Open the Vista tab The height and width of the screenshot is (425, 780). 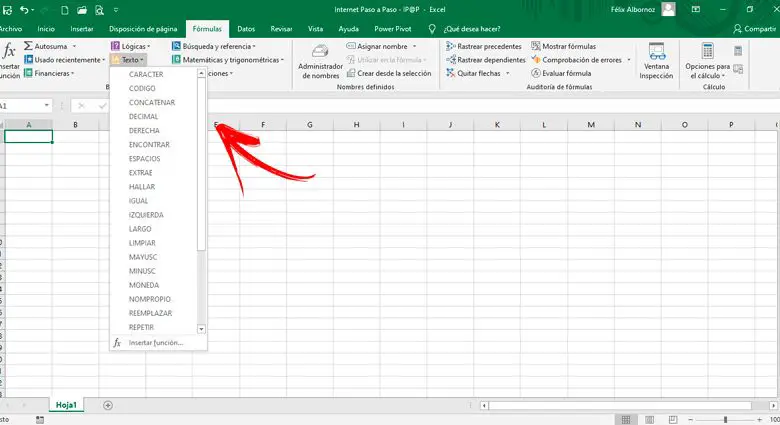click(315, 29)
